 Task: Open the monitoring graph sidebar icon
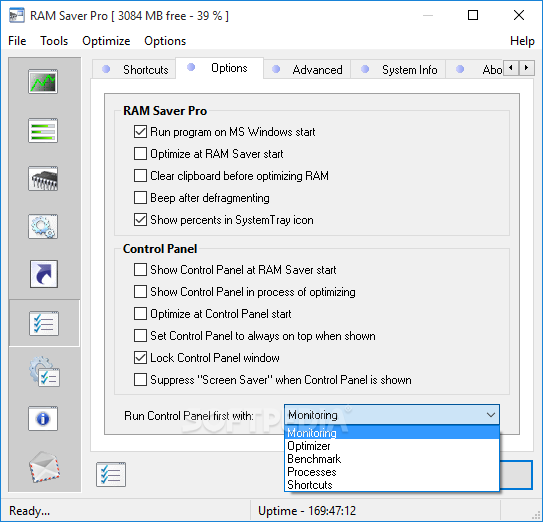pos(43,82)
